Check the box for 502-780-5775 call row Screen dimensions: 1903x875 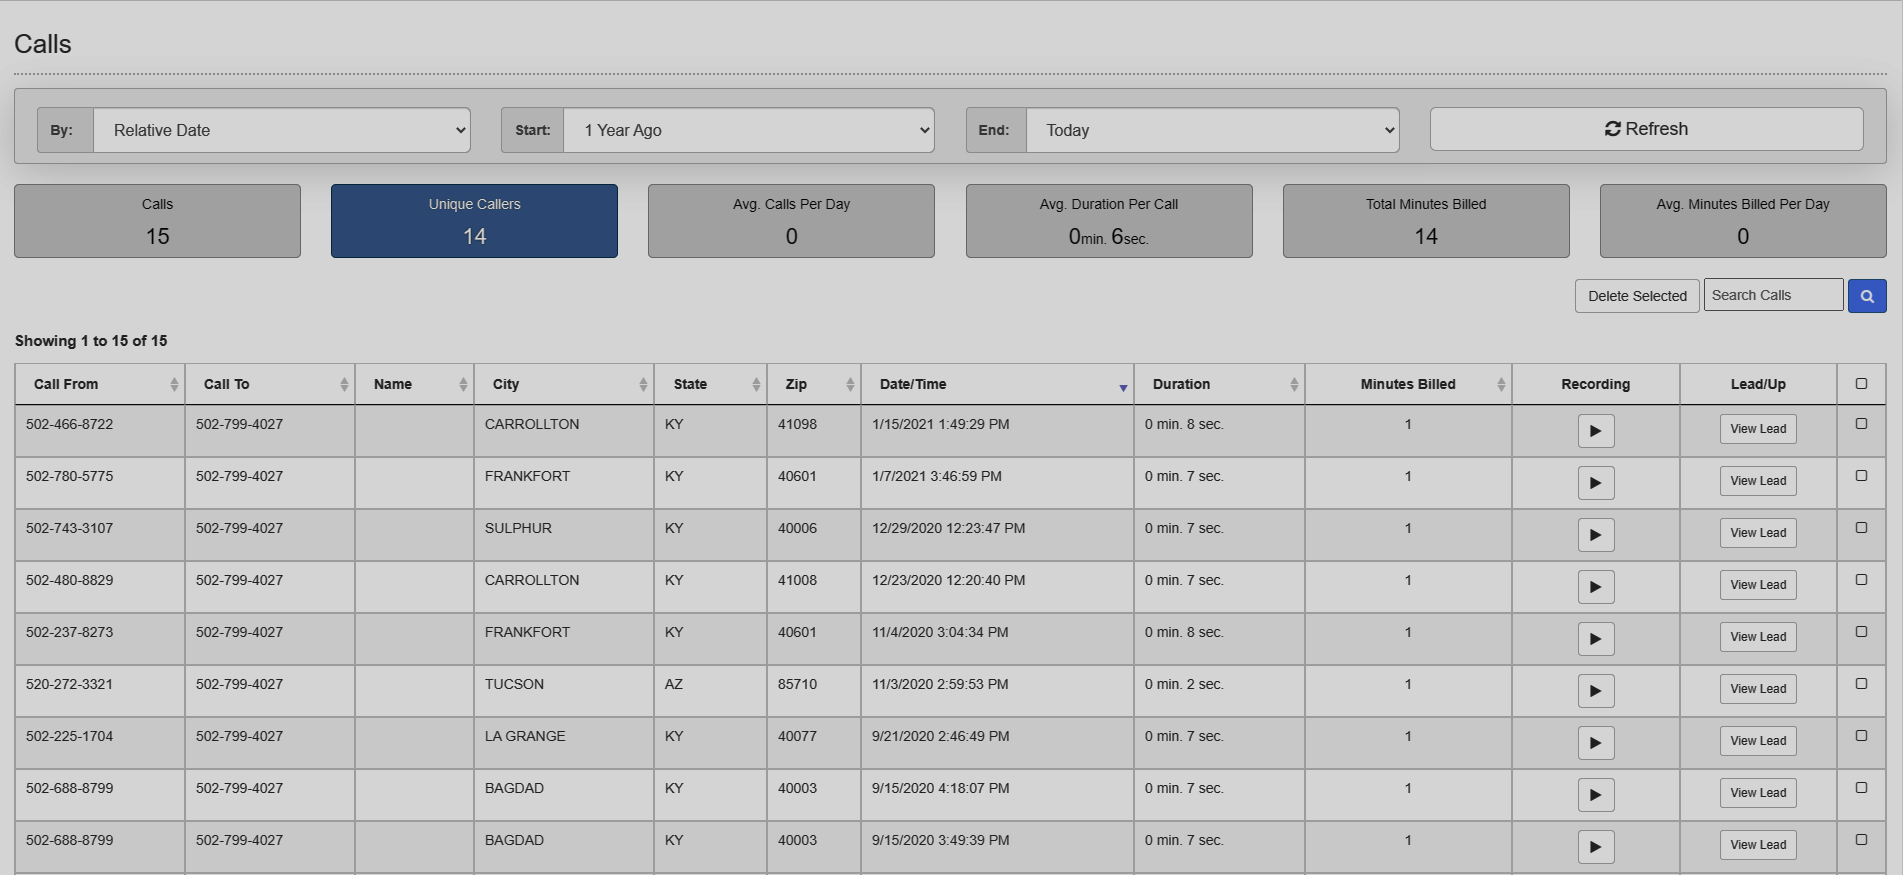1860,476
